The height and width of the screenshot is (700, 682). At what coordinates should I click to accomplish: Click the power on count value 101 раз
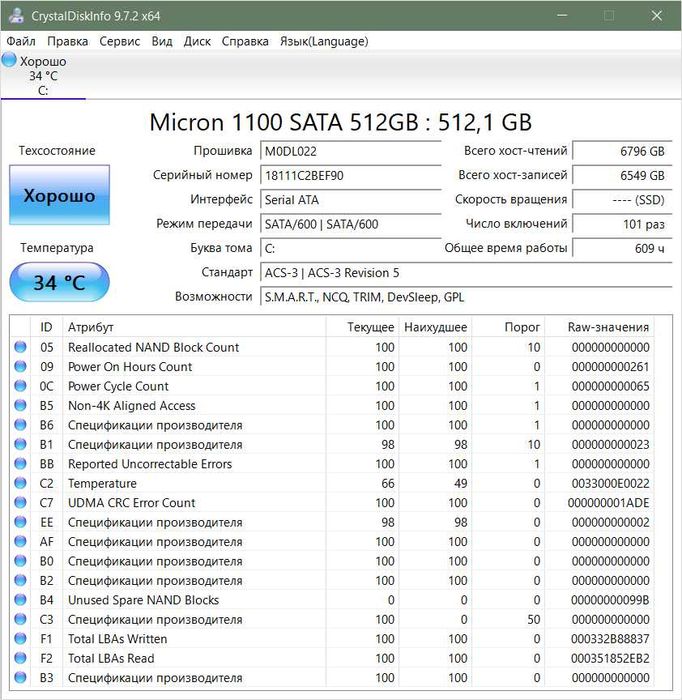(622, 224)
